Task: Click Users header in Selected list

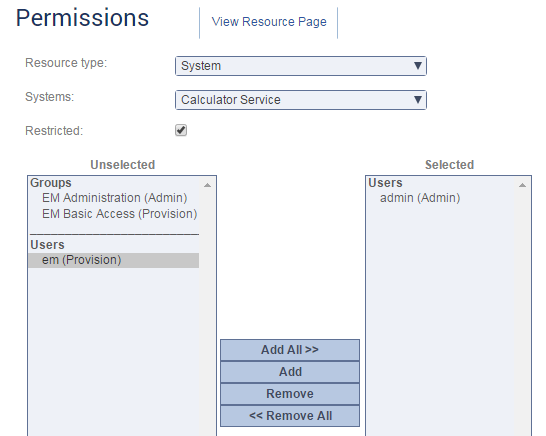Action: pyautogui.click(x=385, y=183)
